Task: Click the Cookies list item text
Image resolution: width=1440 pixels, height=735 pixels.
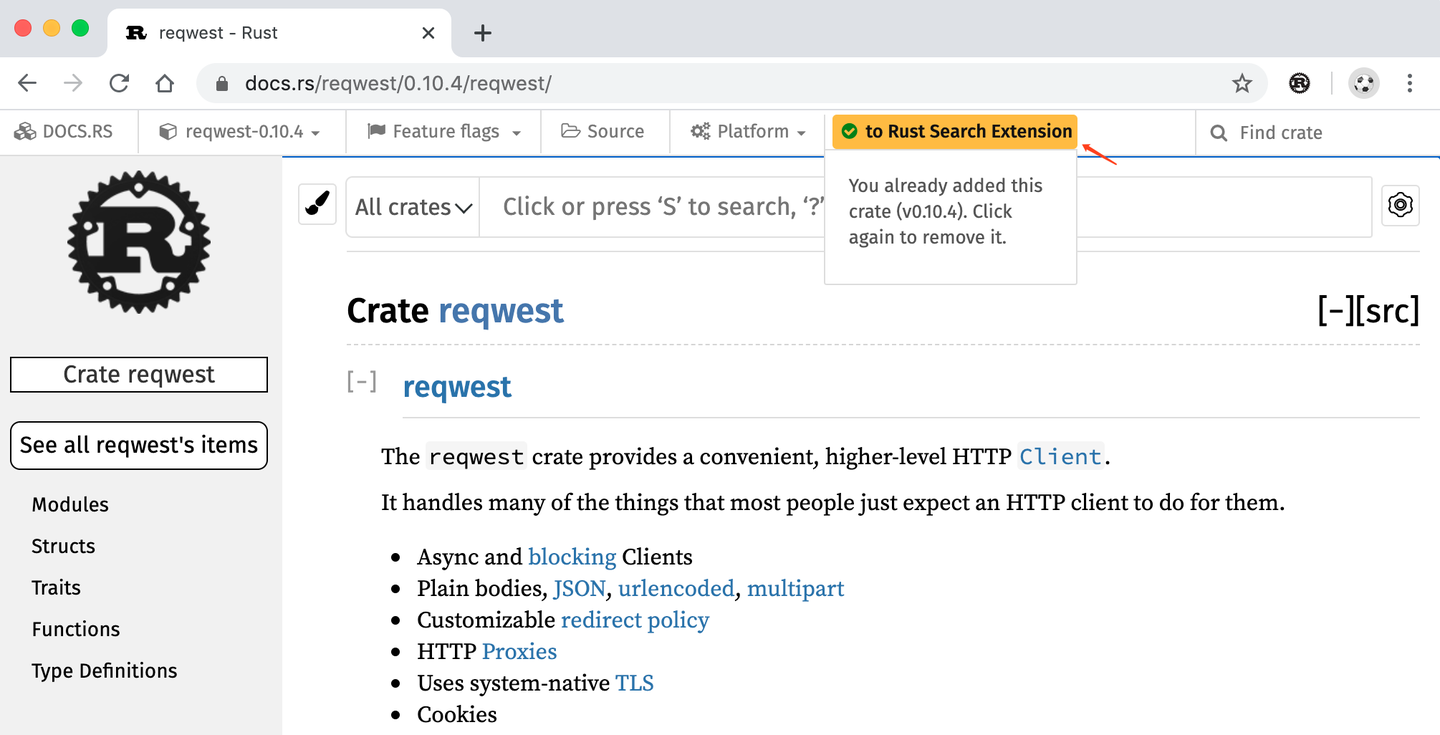Action: point(457,714)
